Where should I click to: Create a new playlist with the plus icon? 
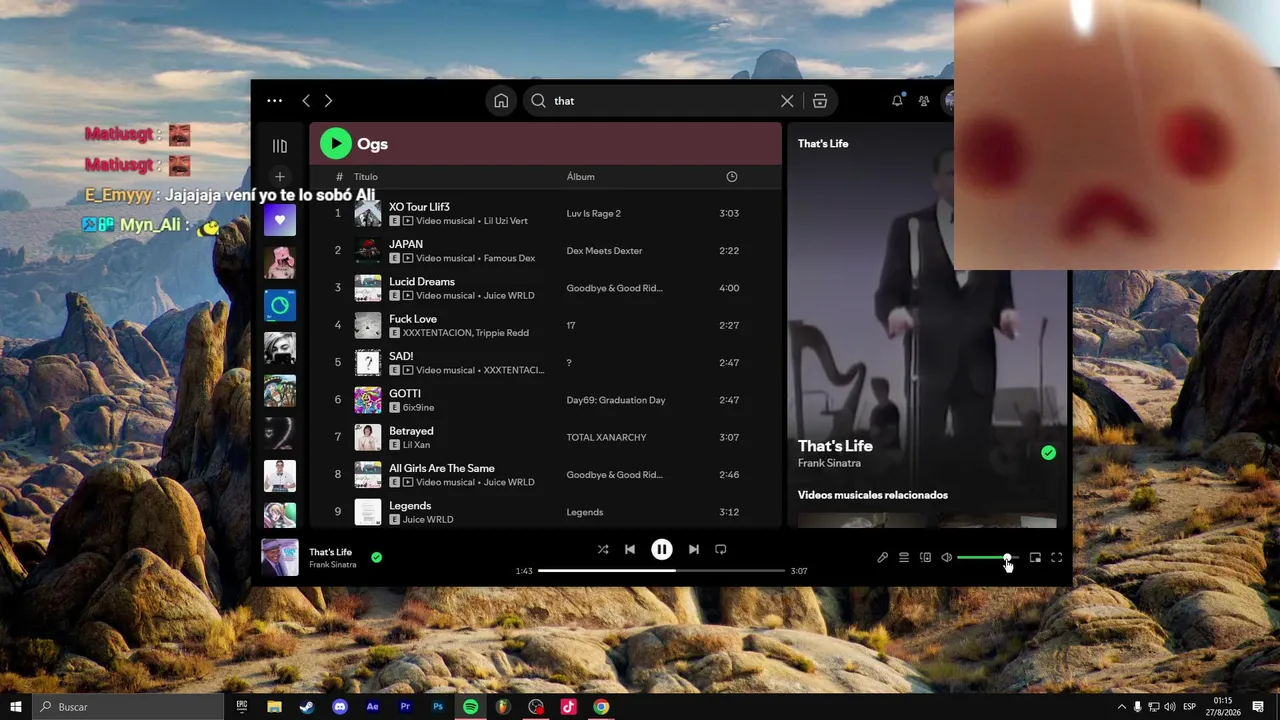(x=280, y=177)
